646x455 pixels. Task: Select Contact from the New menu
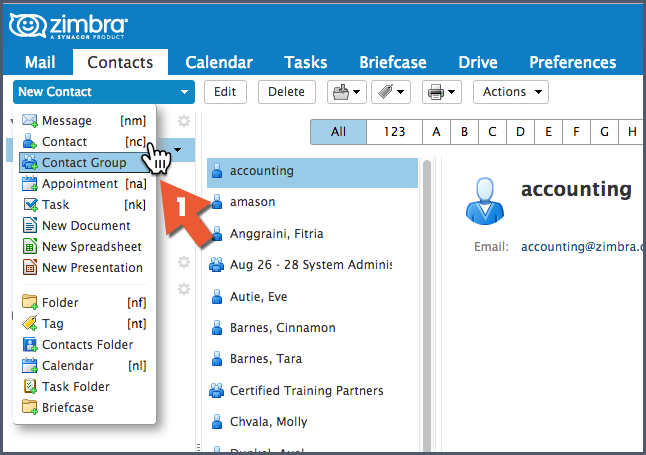(84, 141)
